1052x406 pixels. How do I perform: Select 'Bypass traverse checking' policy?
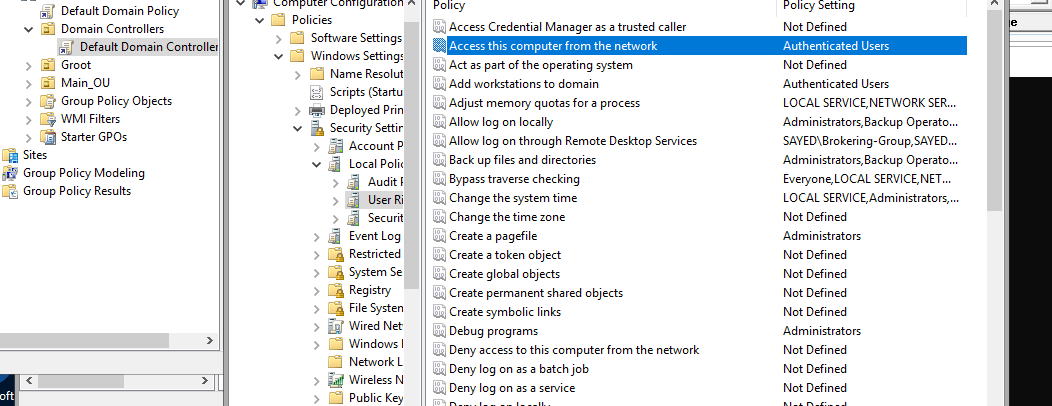pyautogui.click(x=515, y=179)
